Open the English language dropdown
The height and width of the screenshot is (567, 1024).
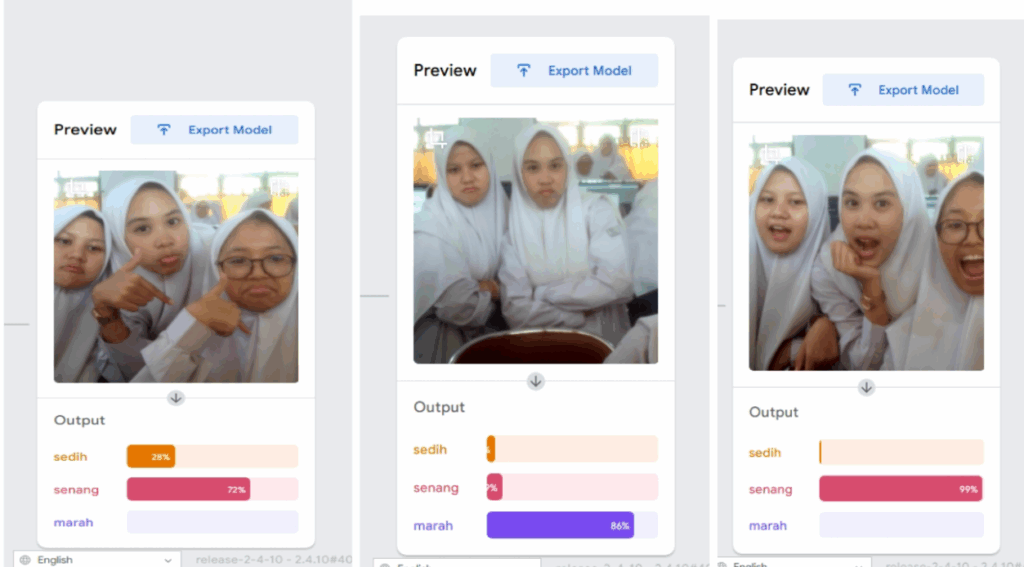(96, 560)
